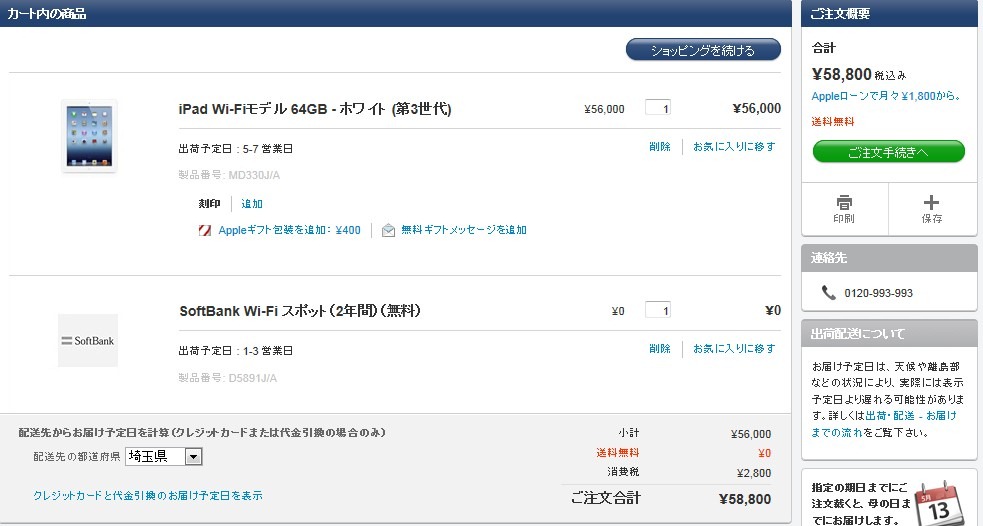This screenshot has width=983, height=526.
Task: Click 送料無料 in order summary panel
Action: coord(833,122)
